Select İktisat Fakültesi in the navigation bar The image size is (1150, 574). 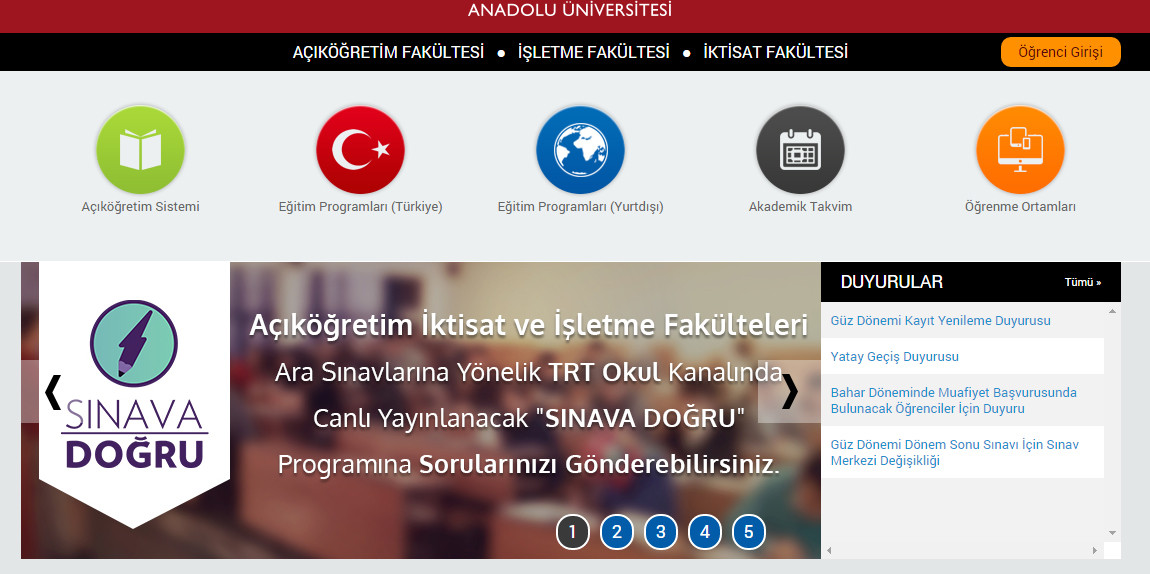(x=775, y=52)
